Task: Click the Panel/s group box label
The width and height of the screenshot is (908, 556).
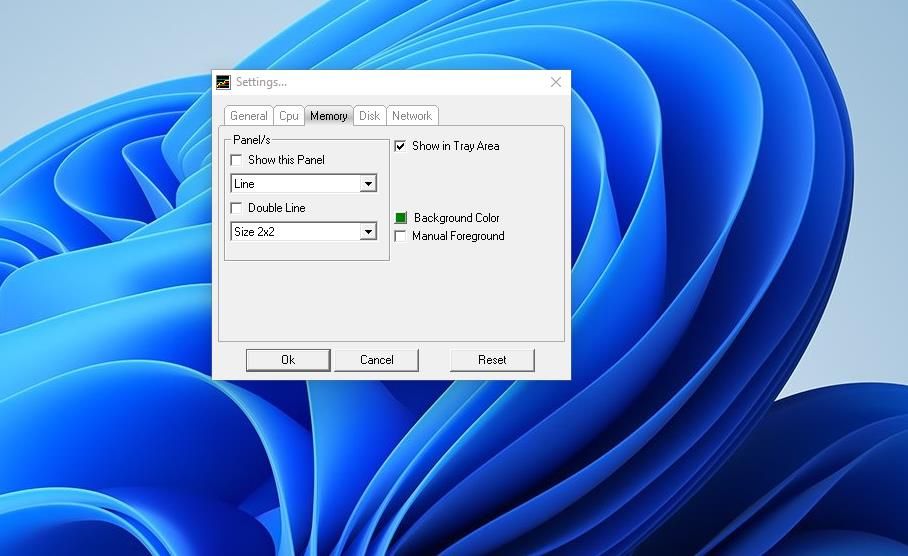Action: (251, 140)
